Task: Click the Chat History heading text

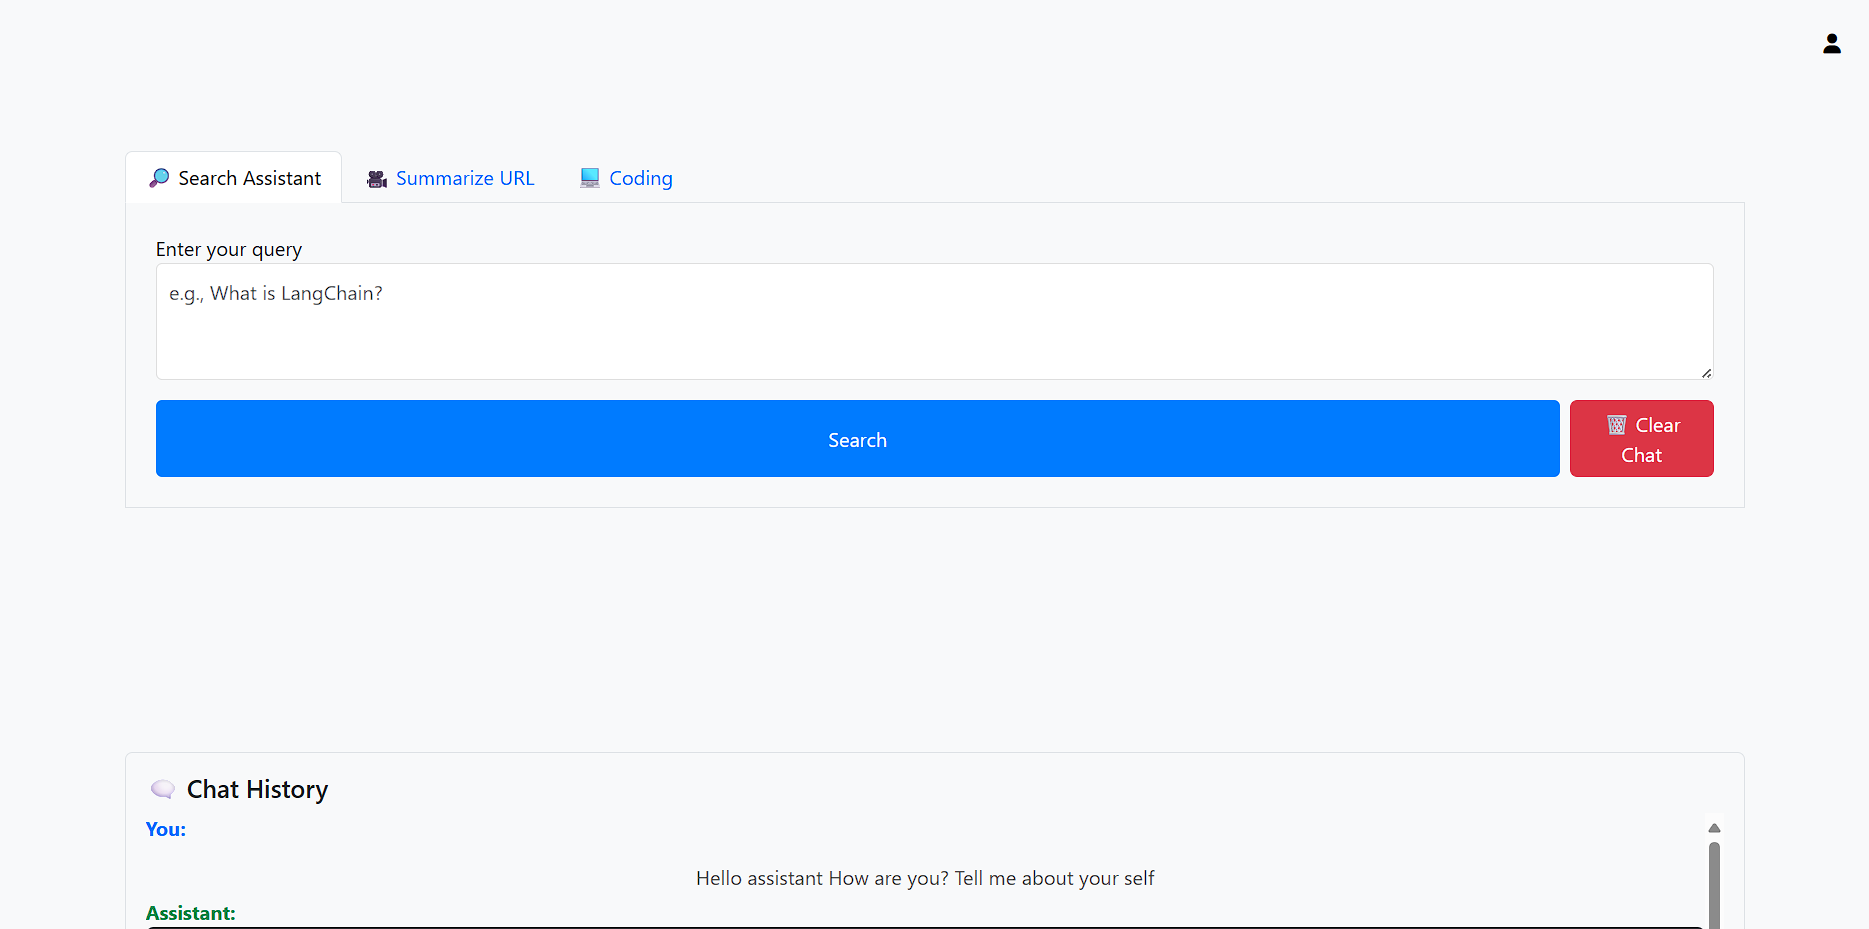Action: [x=257, y=789]
